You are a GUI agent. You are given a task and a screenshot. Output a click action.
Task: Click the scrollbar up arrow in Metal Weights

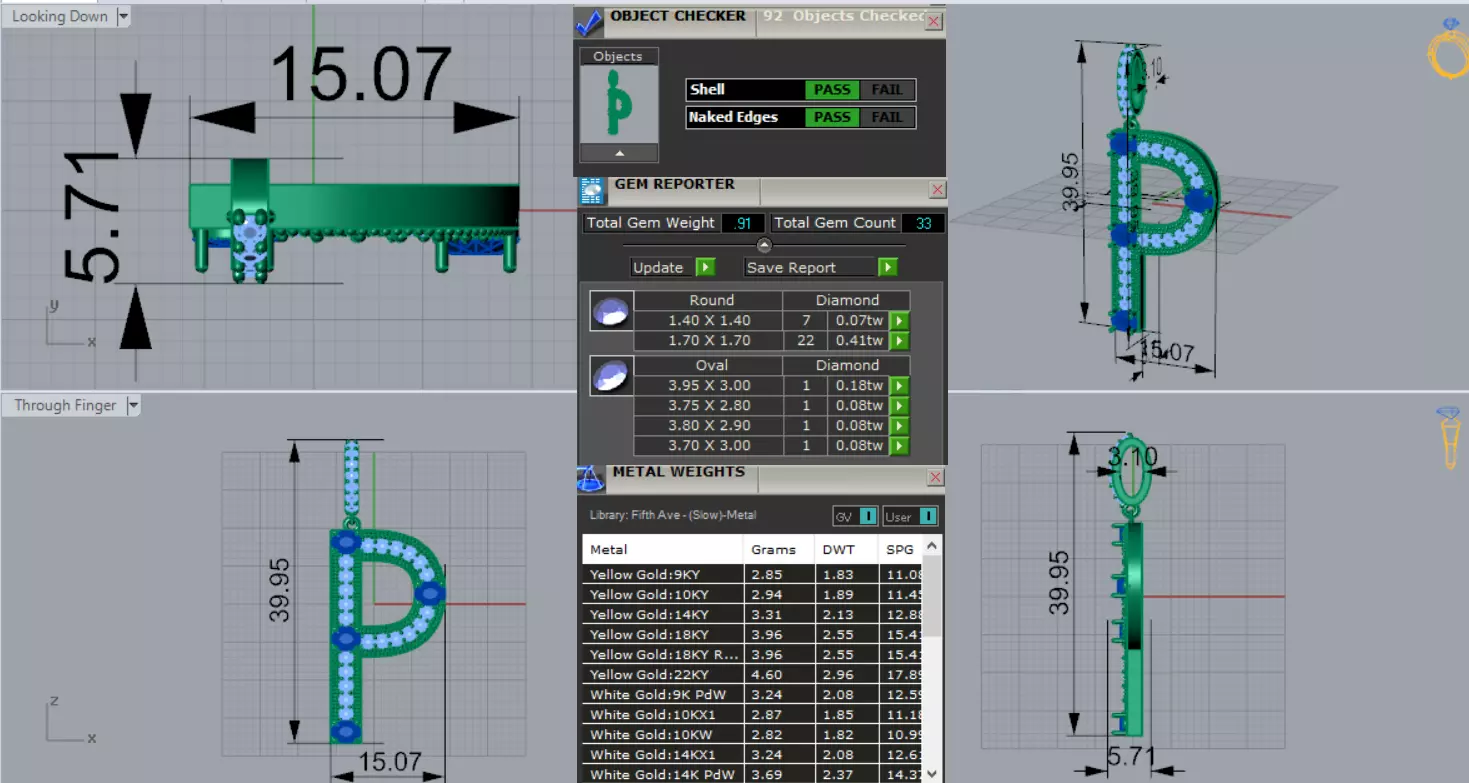(933, 546)
